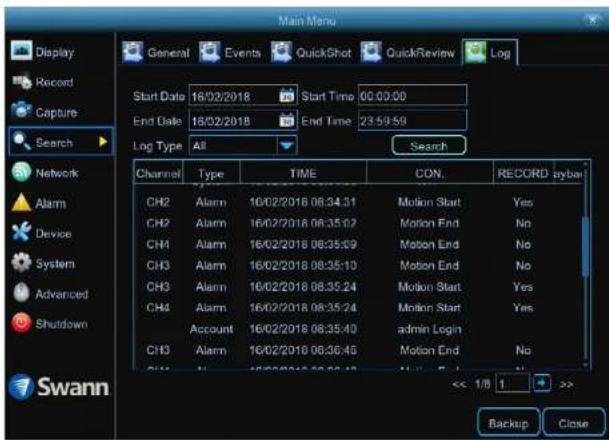Click the Start Time field
Viewport: 609px width, 440px height.
pyautogui.click(x=412, y=95)
